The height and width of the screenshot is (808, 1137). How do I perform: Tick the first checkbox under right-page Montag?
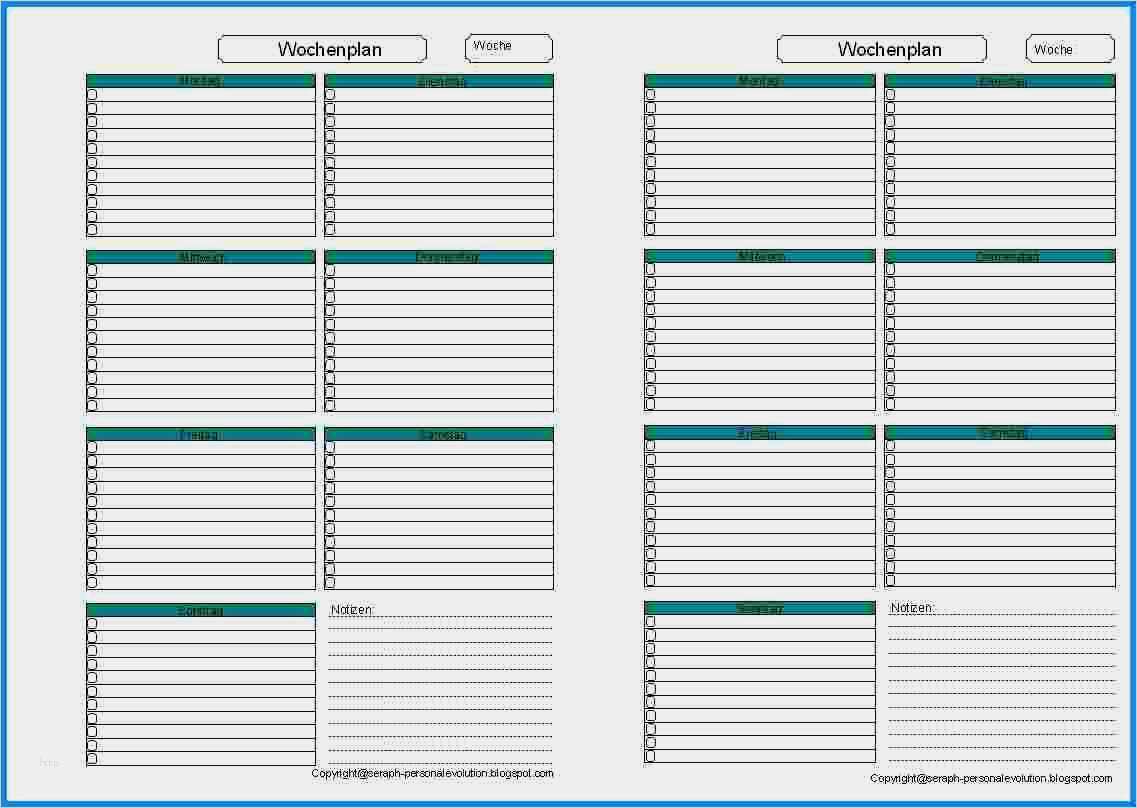(x=650, y=93)
